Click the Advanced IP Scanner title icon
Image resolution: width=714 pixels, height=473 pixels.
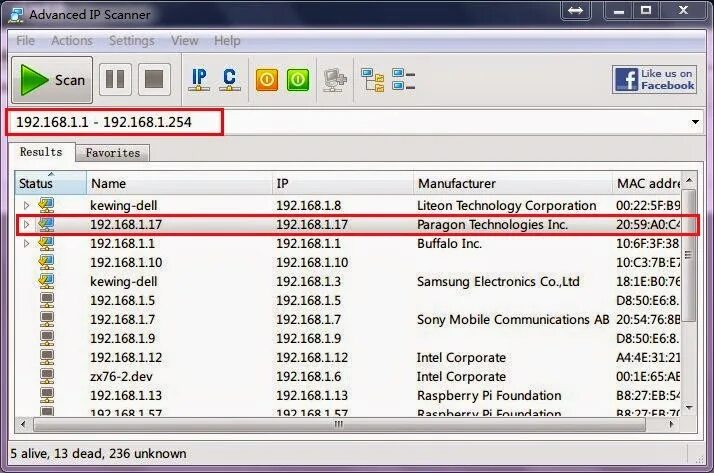16,15
